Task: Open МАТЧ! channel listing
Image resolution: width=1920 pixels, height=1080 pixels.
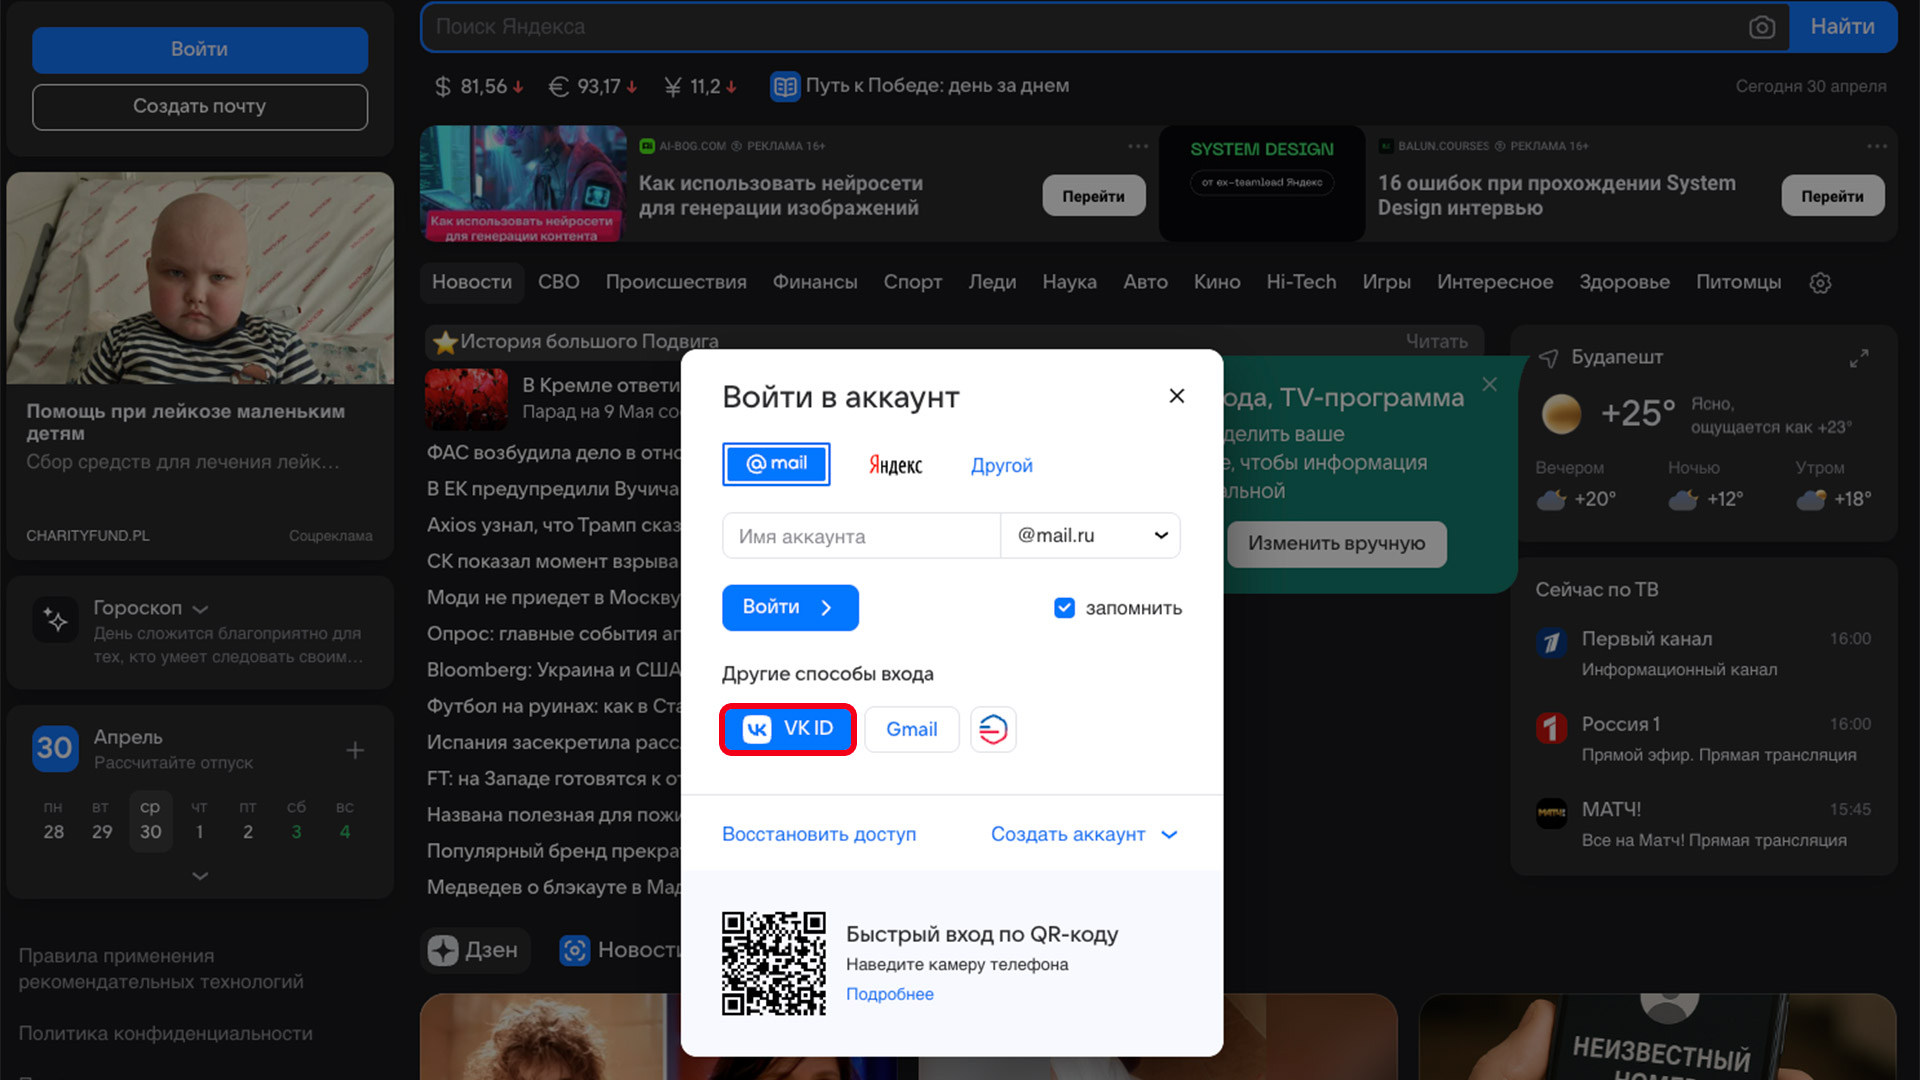Action: click(x=1704, y=824)
